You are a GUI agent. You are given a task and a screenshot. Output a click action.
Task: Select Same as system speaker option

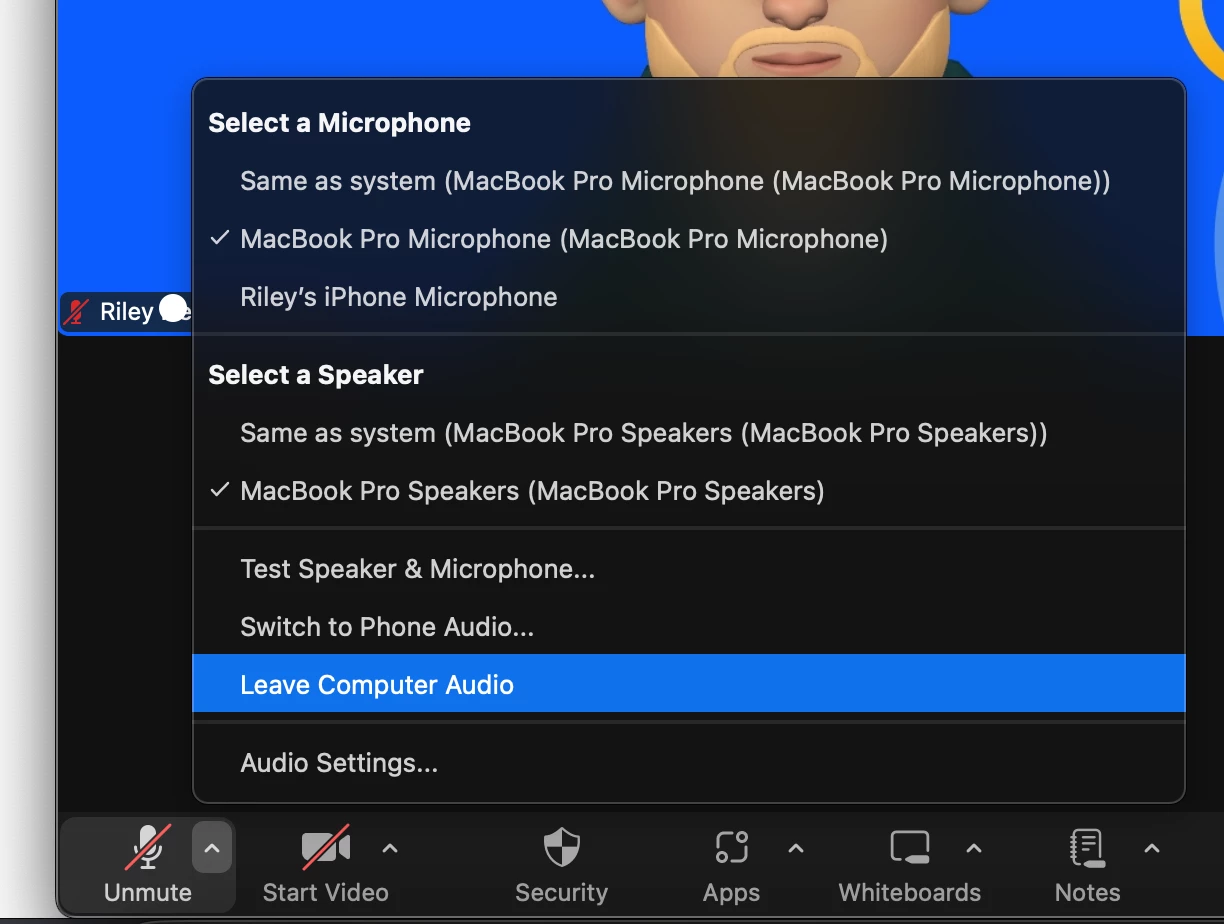point(688,433)
